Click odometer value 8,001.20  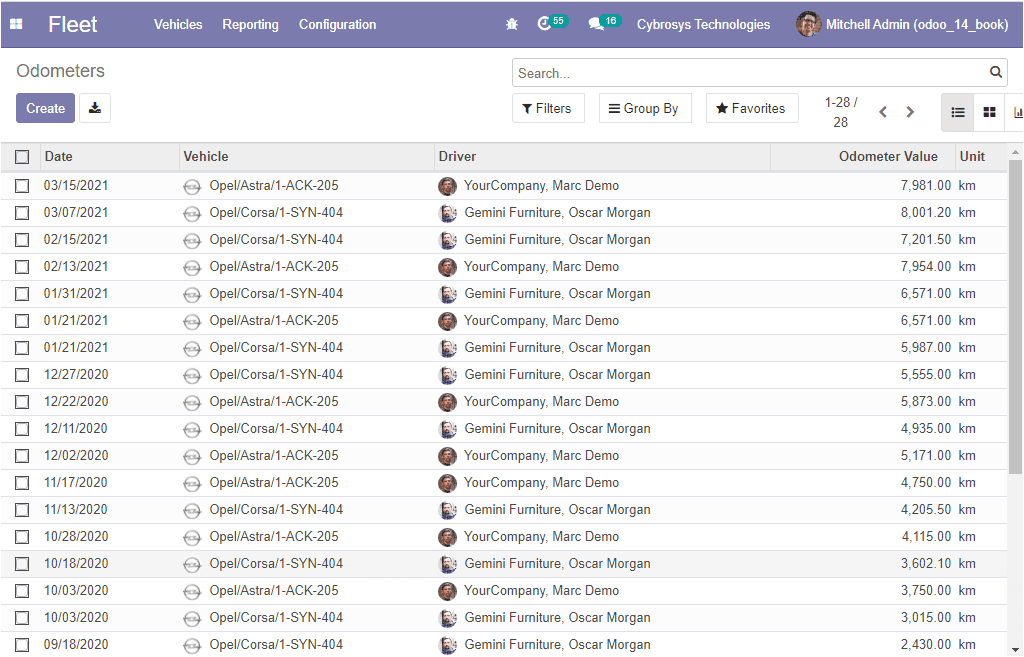[x=925, y=213]
